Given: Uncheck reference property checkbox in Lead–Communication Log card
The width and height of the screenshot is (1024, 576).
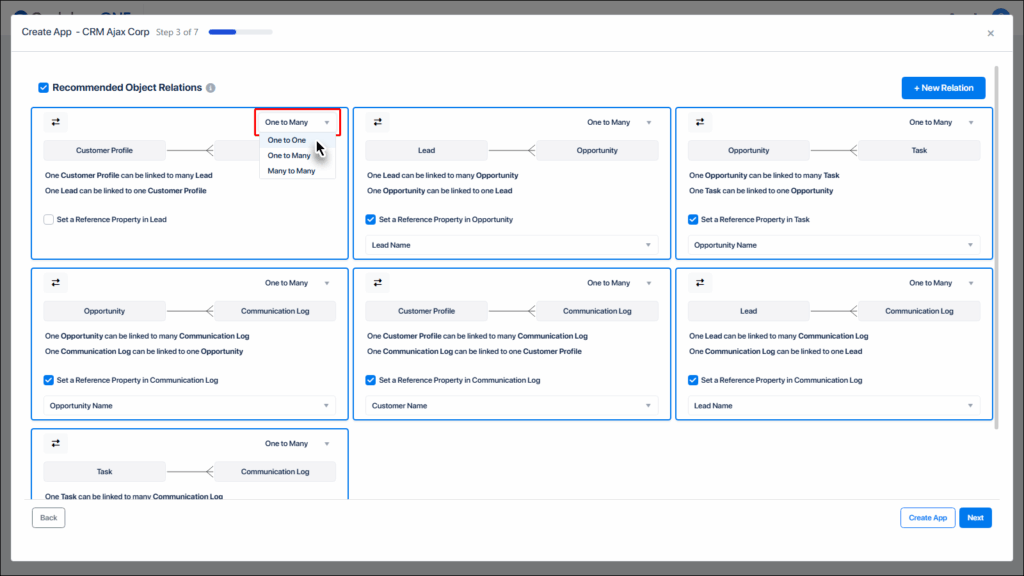Looking at the screenshot, I should pyautogui.click(x=693, y=380).
